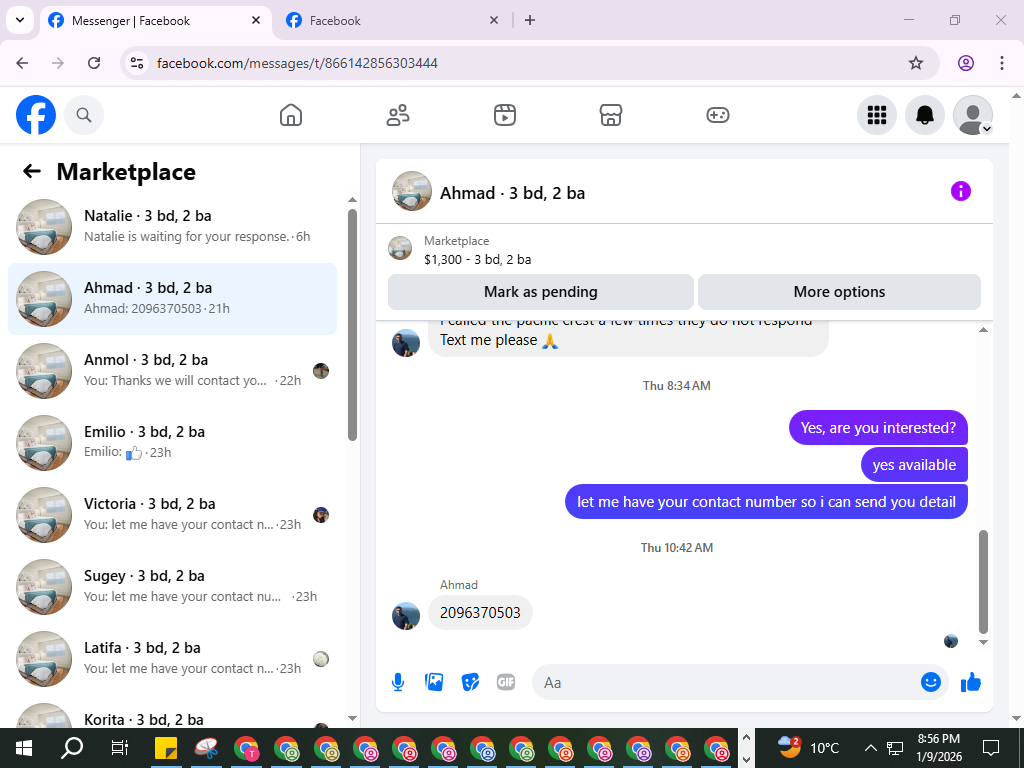Image resolution: width=1024 pixels, height=768 pixels.
Task: Choose a GIF icon
Action: click(506, 682)
